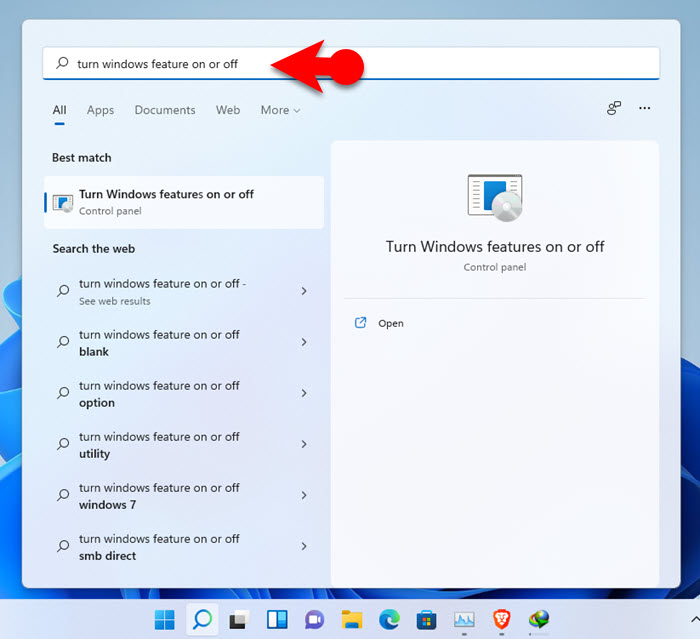Image resolution: width=700 pixels, height=639 pixels.
Task: Click the feedback people icon
Action: tap(614, 108)
